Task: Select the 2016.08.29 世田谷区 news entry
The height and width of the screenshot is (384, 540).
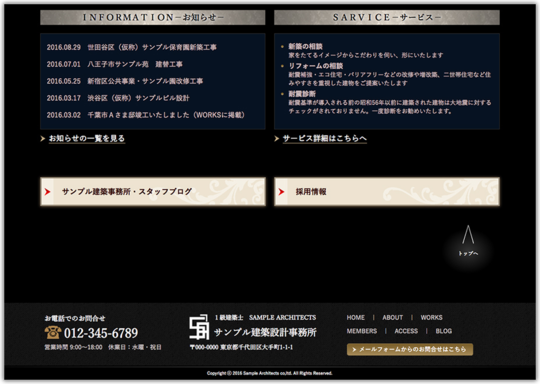Action: pos(132,47)
